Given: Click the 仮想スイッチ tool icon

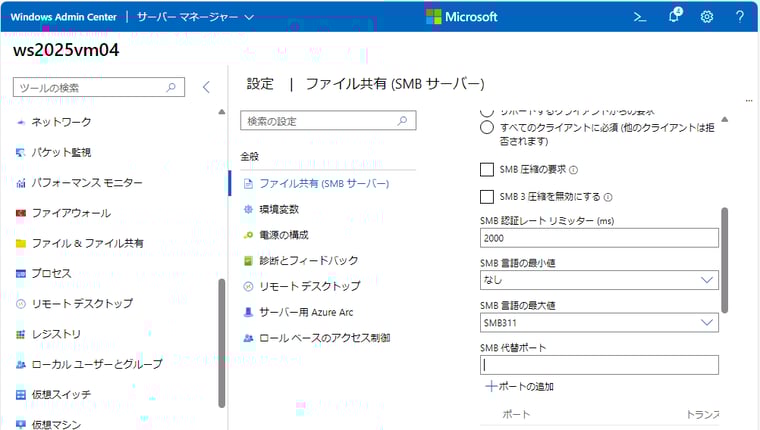Looking at the screenshot, I should click(x=20, y=395).
